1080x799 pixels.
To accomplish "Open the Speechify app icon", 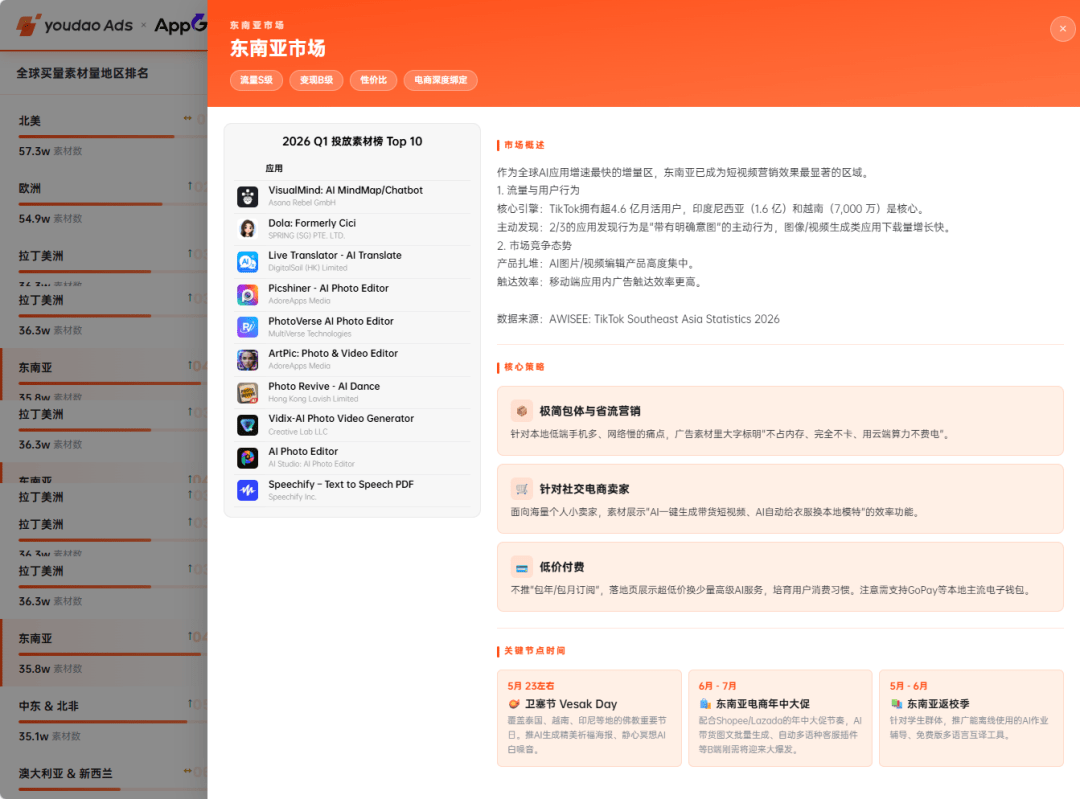I will 247,490.
